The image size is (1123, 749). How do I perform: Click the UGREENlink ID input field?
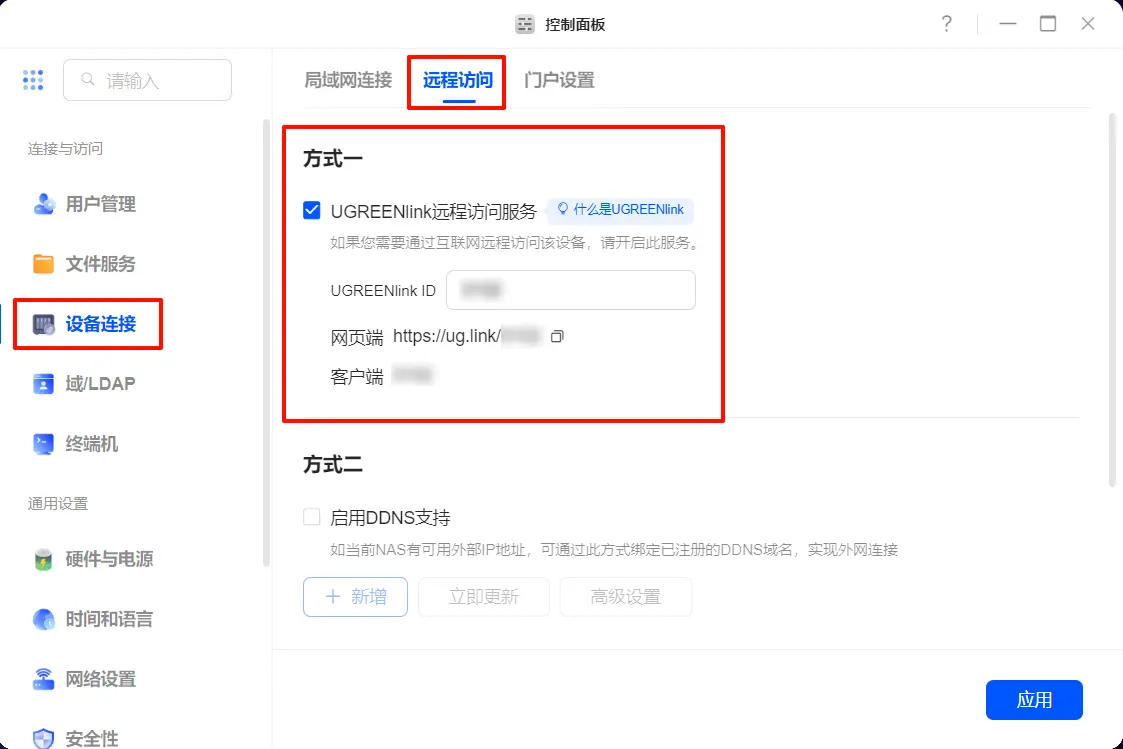570,290
